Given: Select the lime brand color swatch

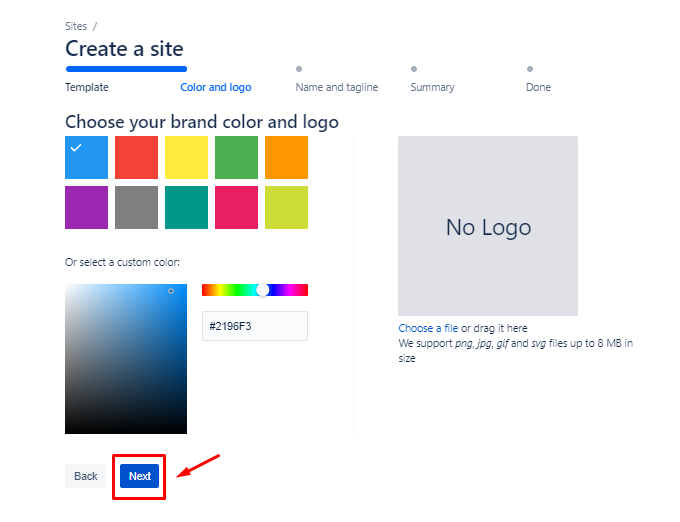Looking at the screenshot, I should (x=286, y=207).
